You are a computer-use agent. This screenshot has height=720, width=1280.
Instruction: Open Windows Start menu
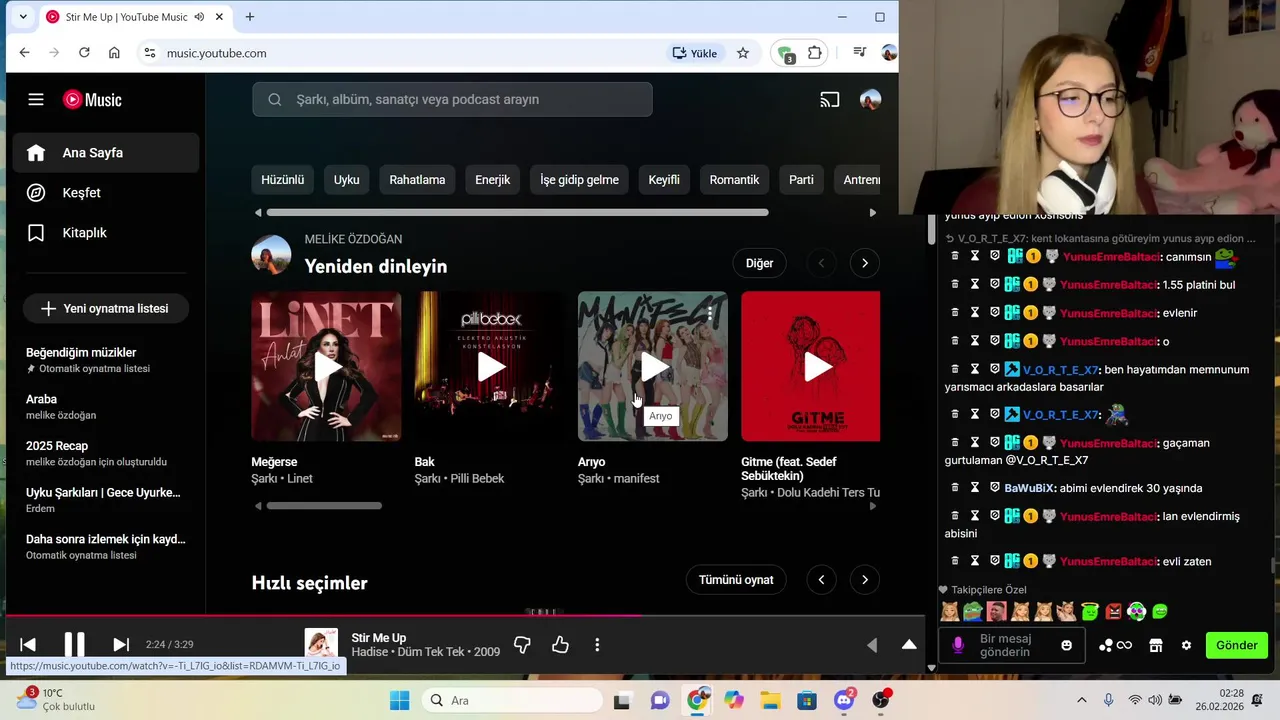click(399, 700)
